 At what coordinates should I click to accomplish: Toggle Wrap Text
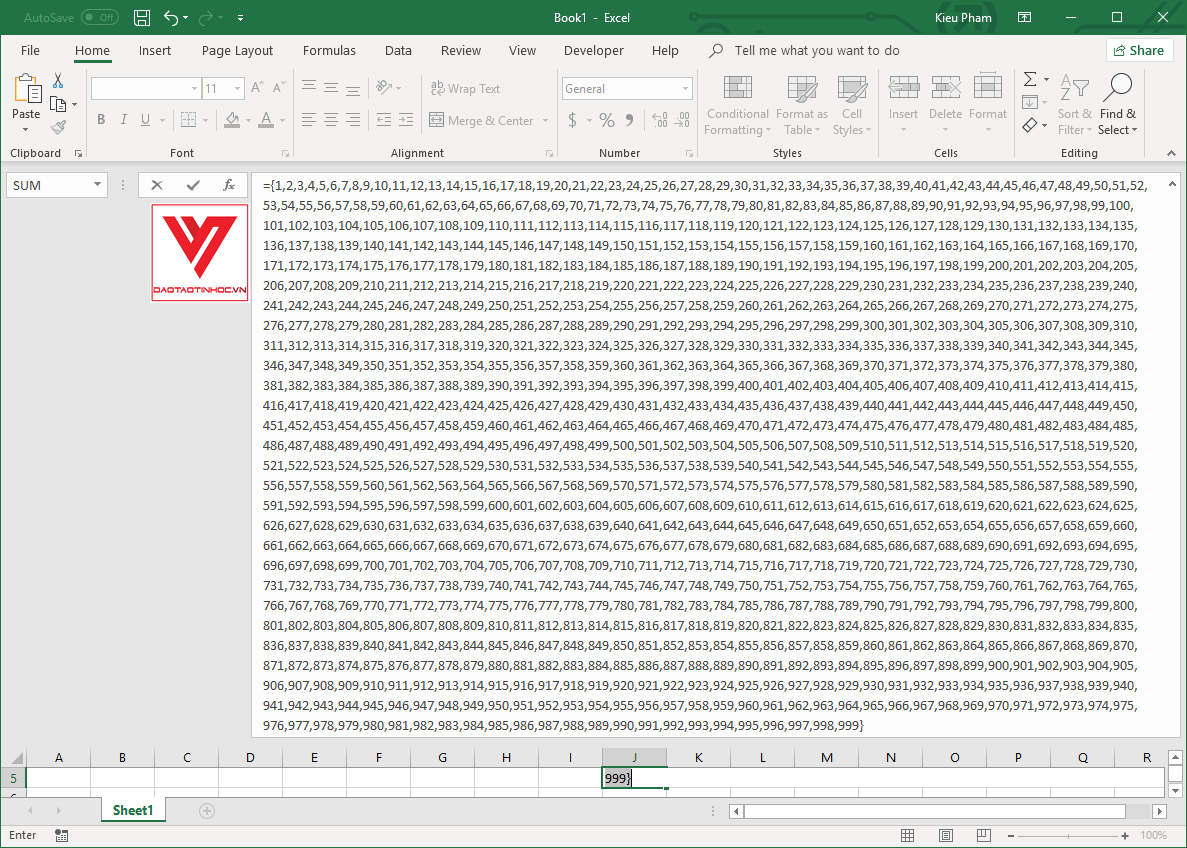coord(465,89)
